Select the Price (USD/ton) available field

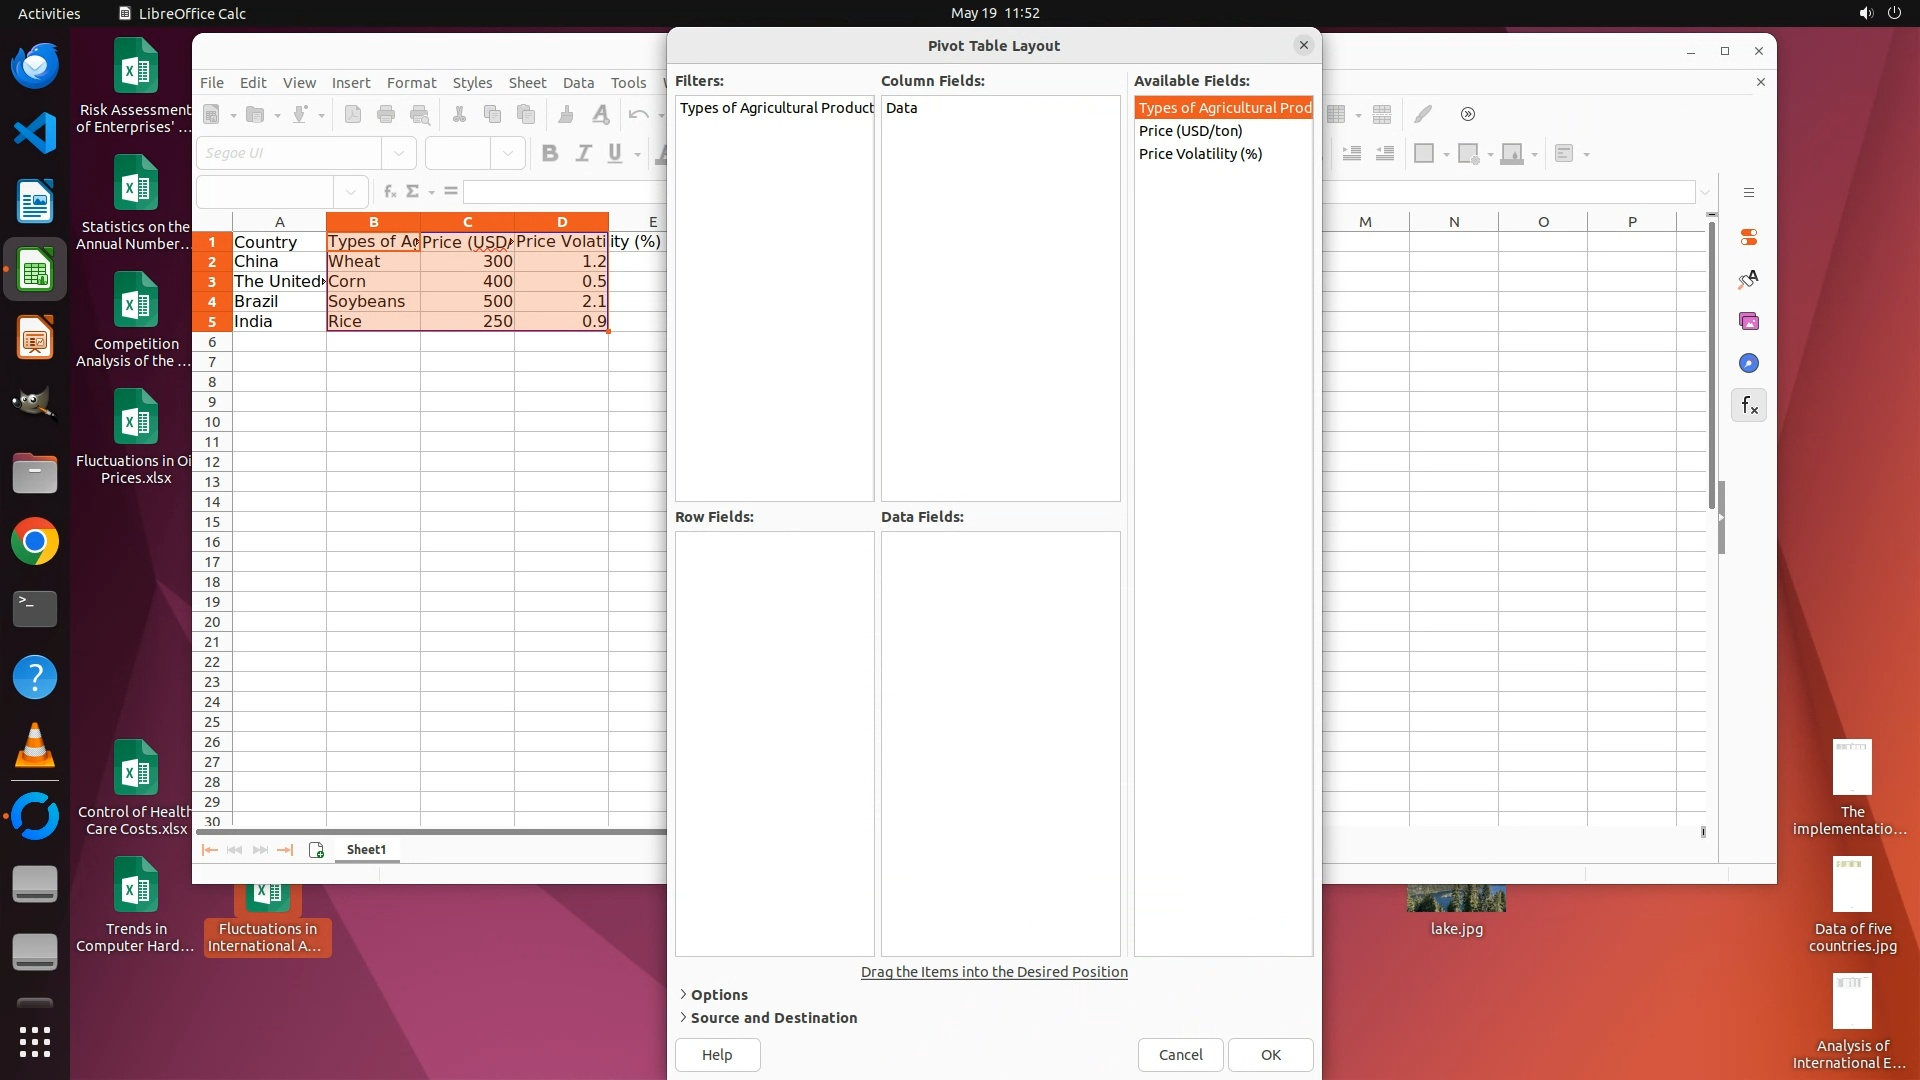[1190, 131]
